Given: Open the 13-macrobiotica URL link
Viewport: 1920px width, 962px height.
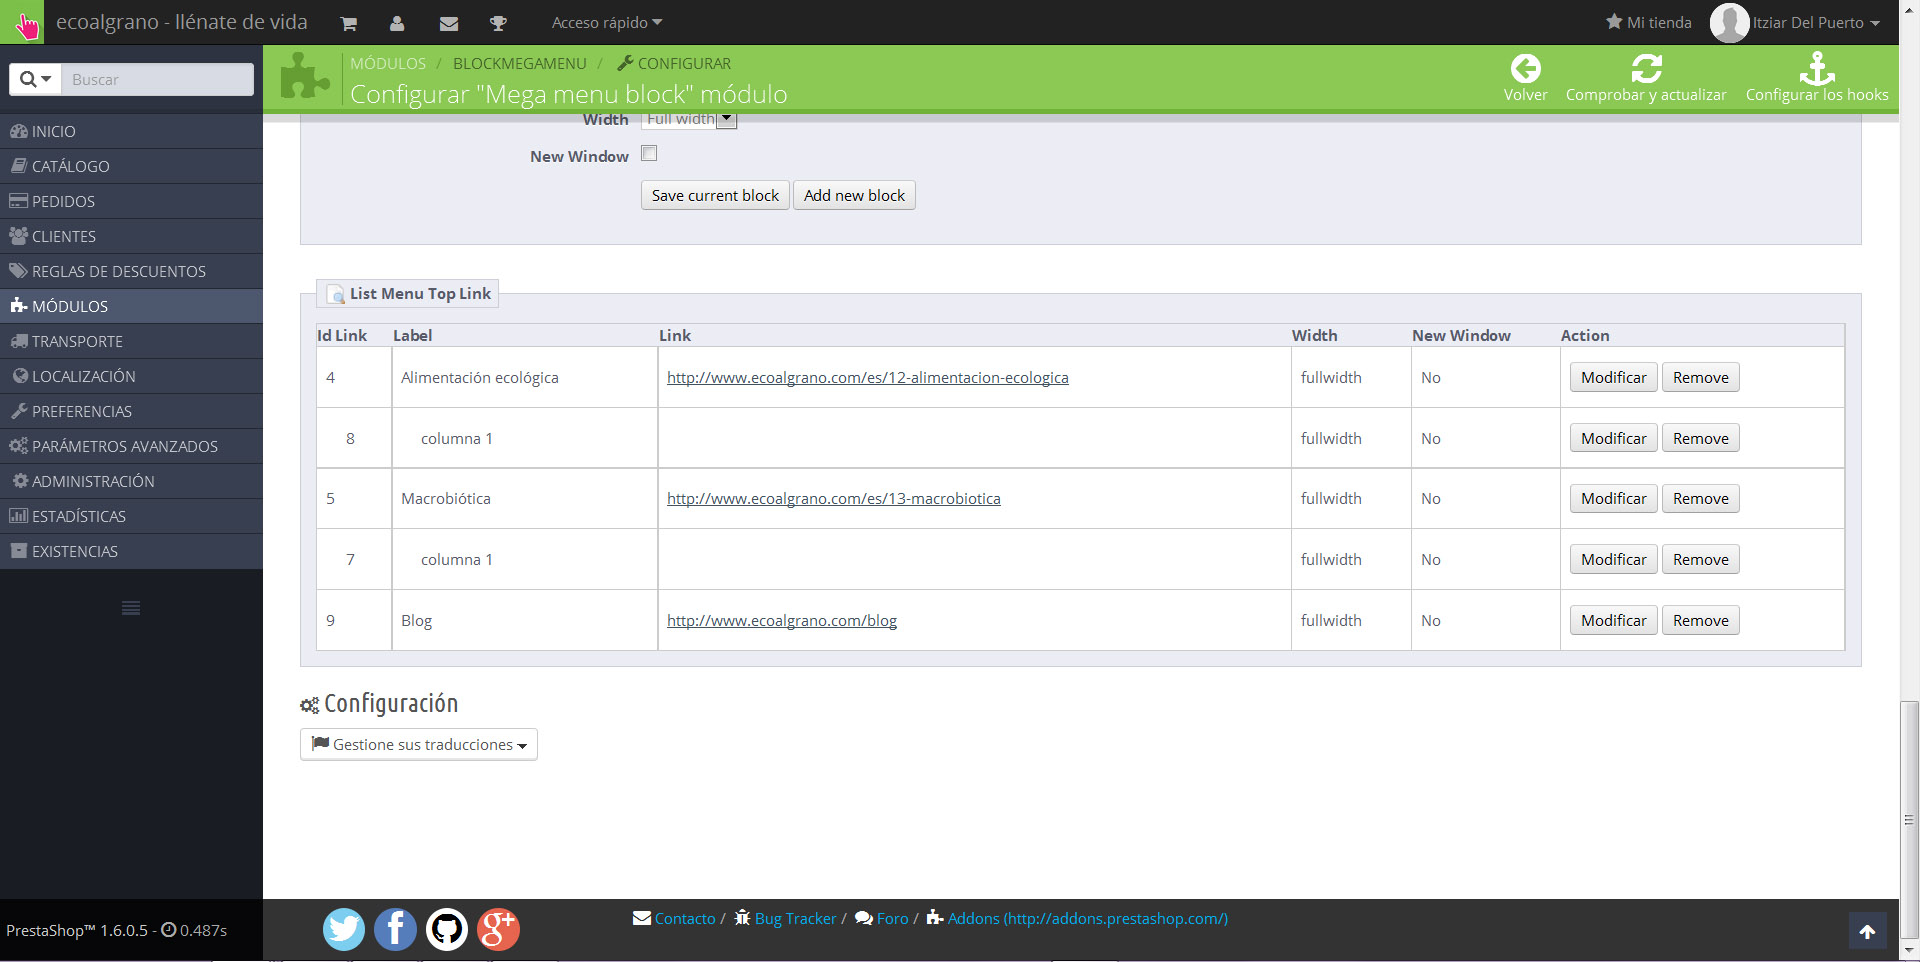Looking at the screenshot, I should tap(833, 498).
